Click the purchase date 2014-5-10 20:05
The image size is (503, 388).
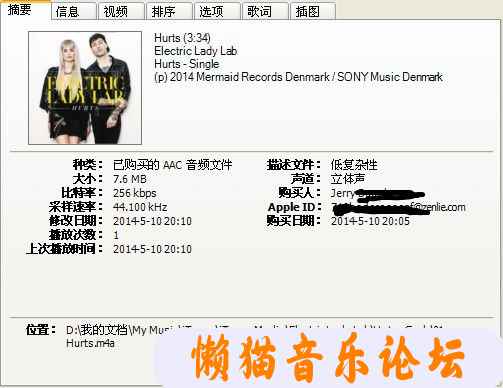[x=370, y=221]
